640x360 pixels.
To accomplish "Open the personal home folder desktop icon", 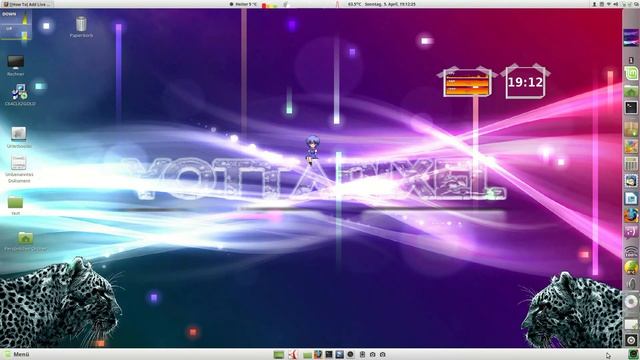I will coord(25,241).
